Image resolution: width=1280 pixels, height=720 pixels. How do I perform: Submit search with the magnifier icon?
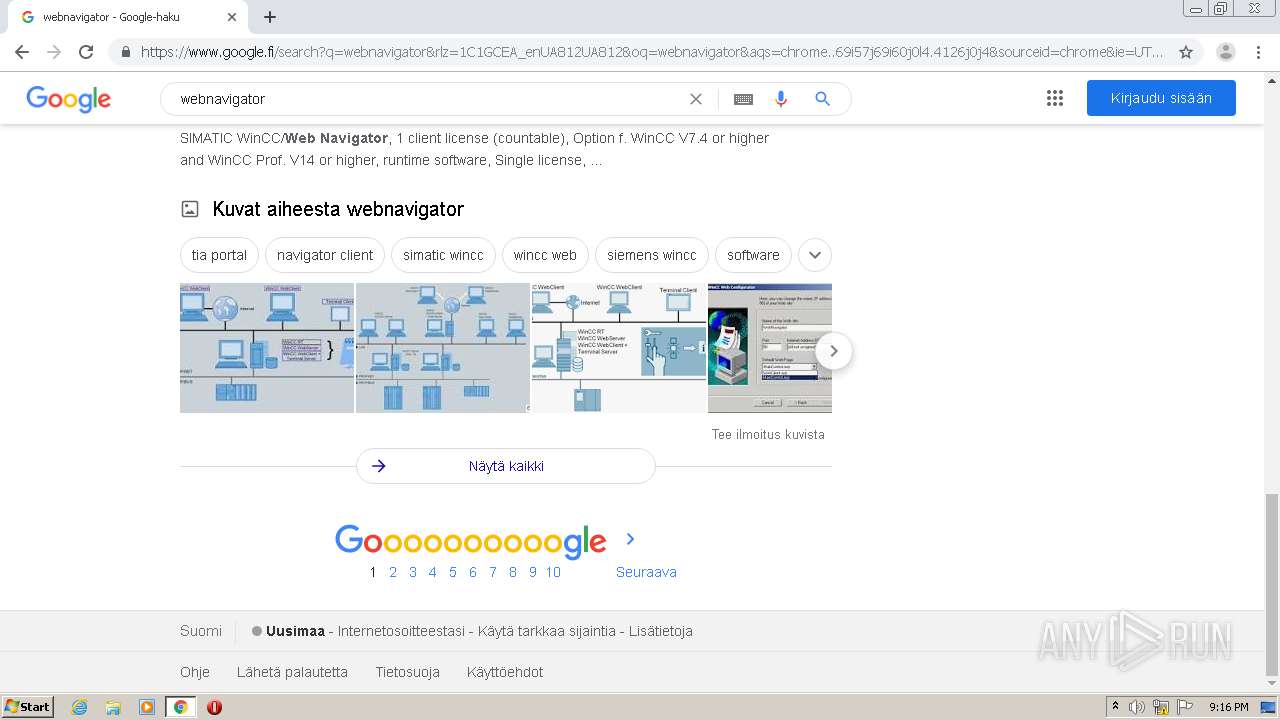click(822, 99)
